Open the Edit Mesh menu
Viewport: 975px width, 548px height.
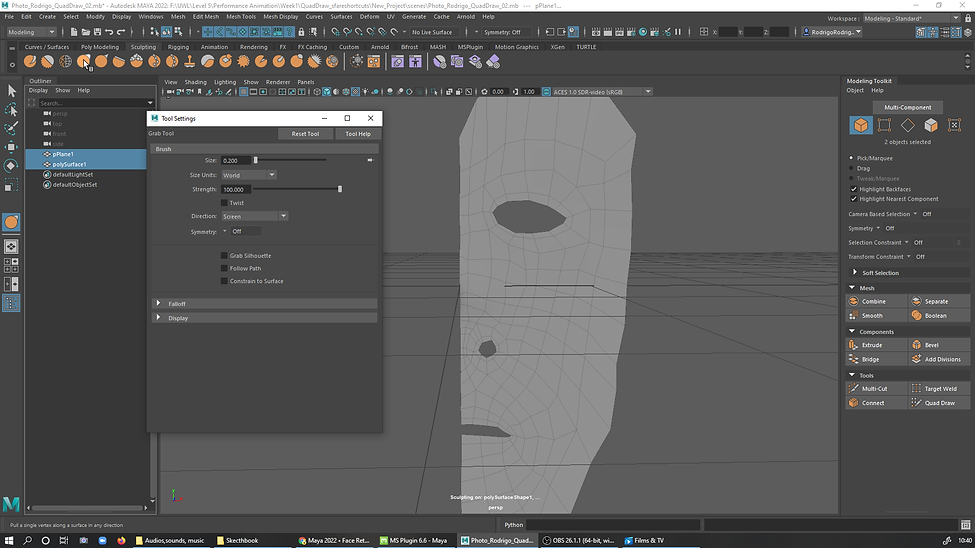click(x=205, y=17)
